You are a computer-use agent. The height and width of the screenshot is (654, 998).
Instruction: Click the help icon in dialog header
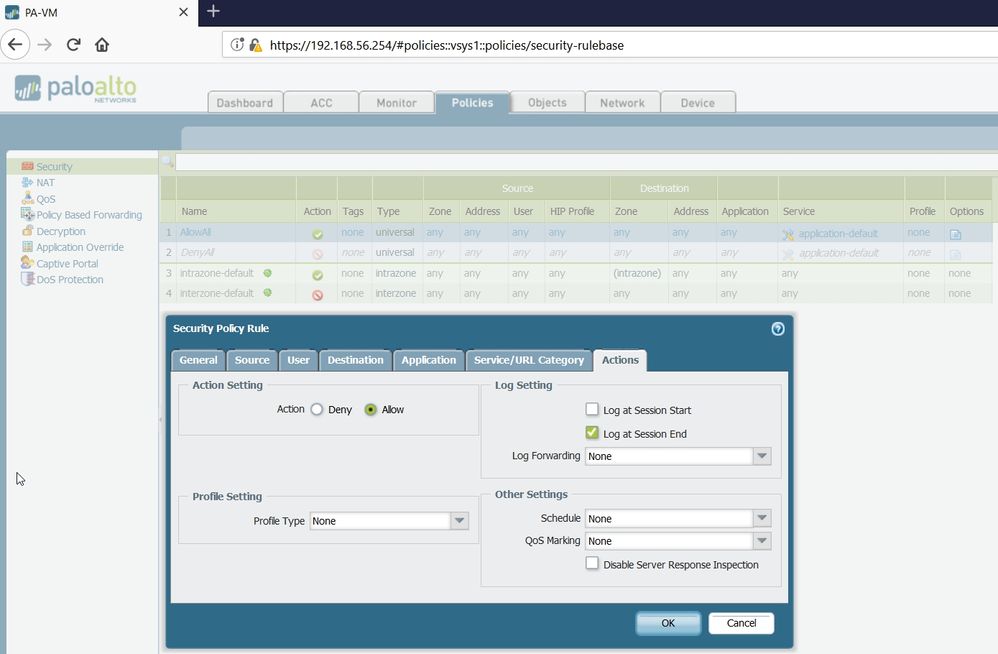tap(778, 328)
